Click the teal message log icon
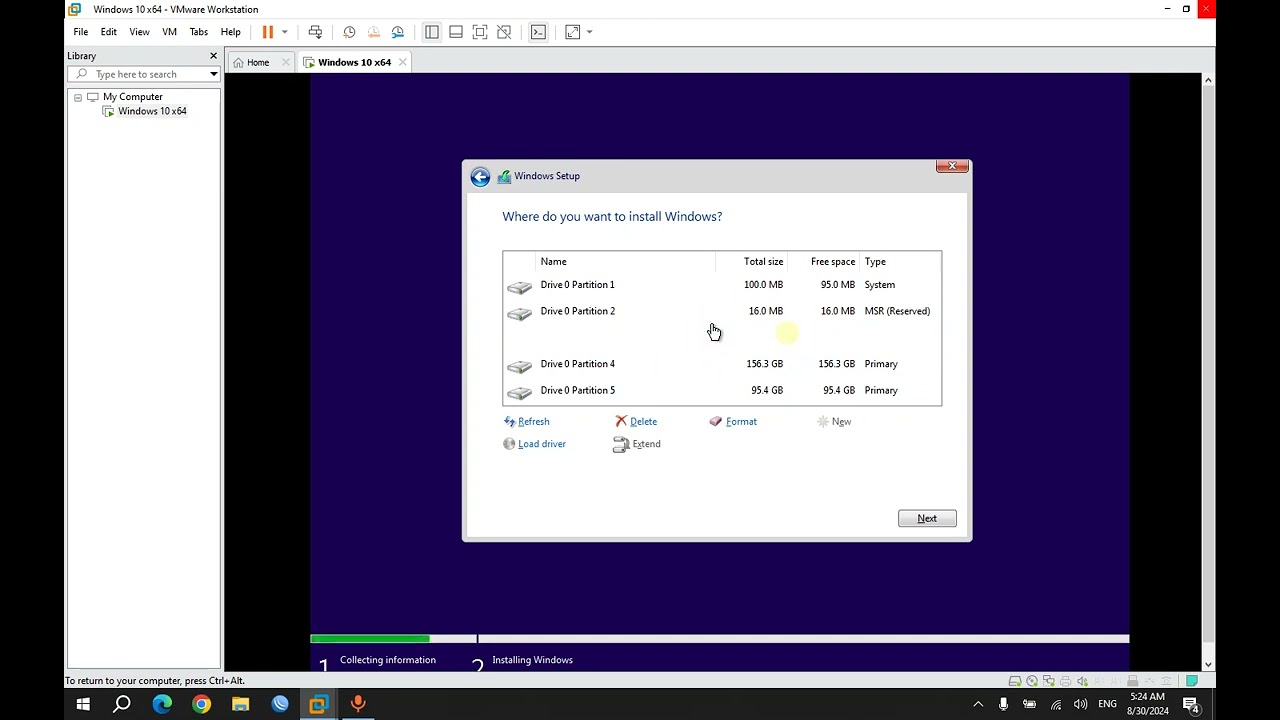 (x=1192, y=681)
